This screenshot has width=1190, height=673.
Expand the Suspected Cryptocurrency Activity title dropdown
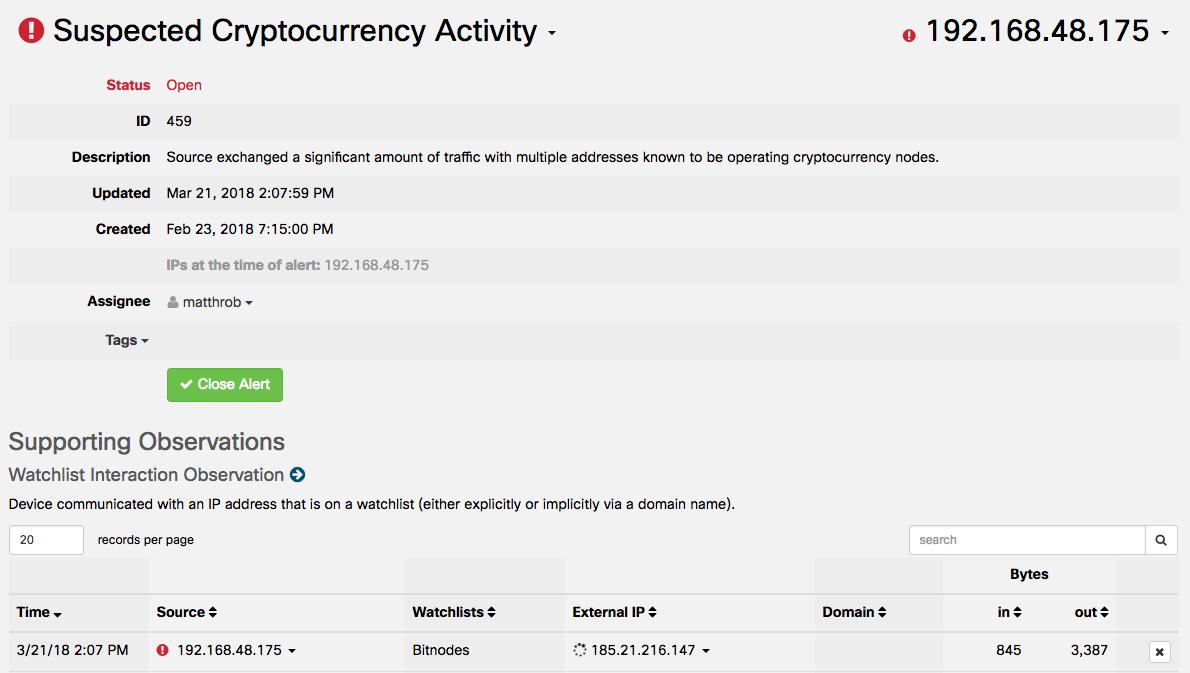pyautogui.click(x=551, y=35)
